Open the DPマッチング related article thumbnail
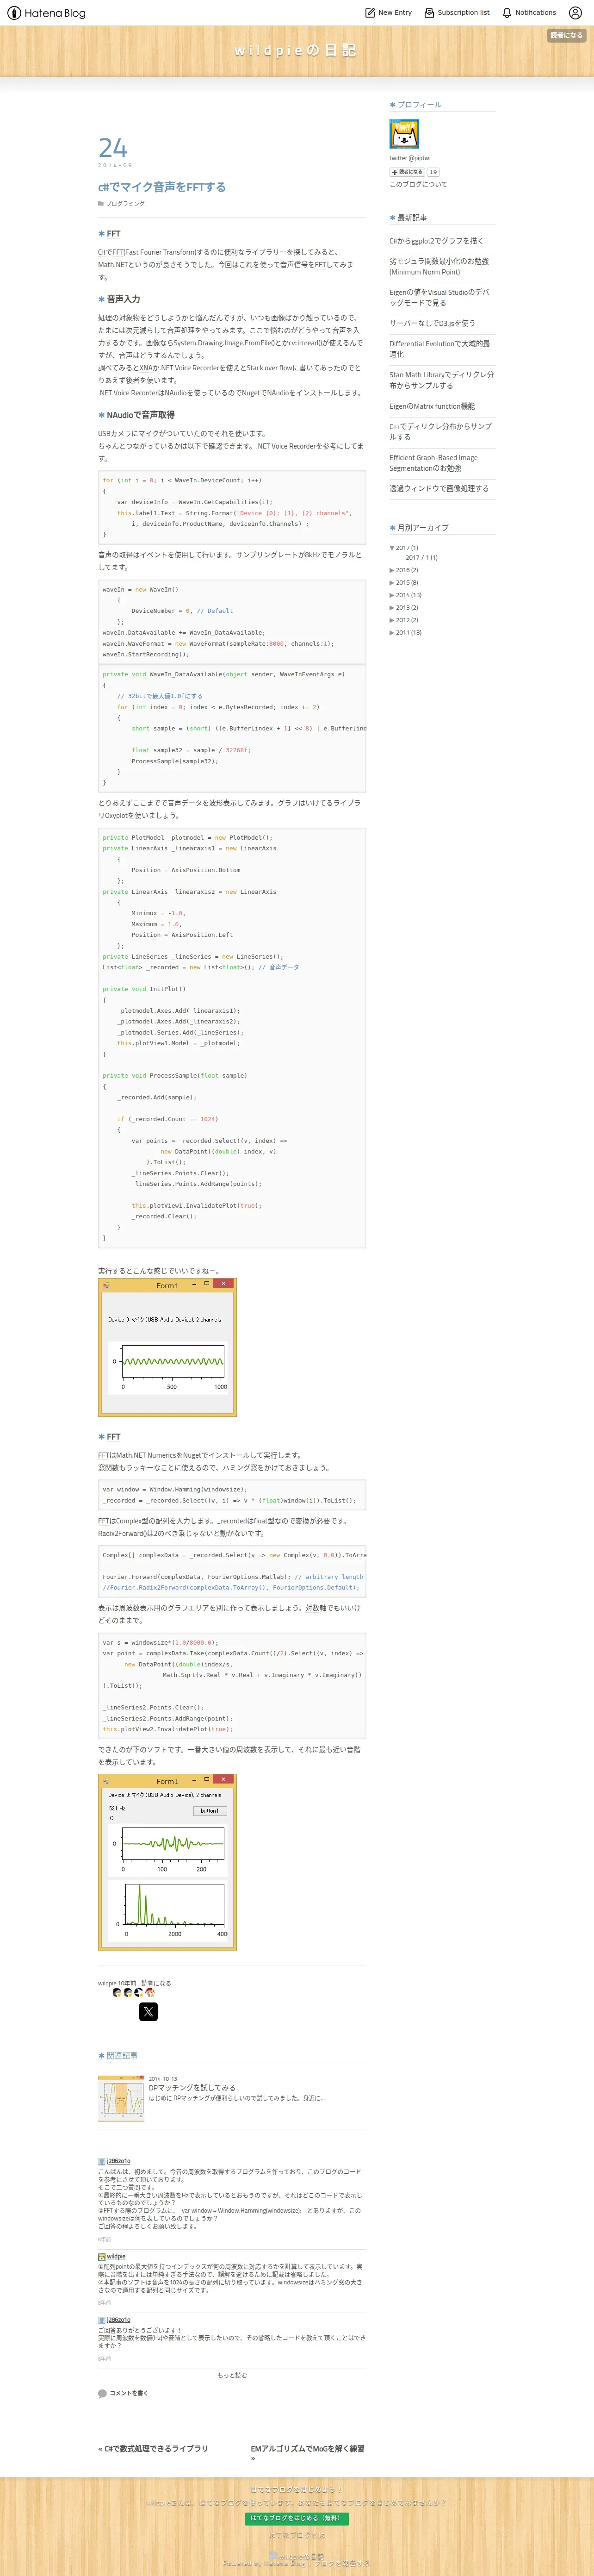Image resolution: width=594 pixels, height=2576 pixels. coord(121,2099)
